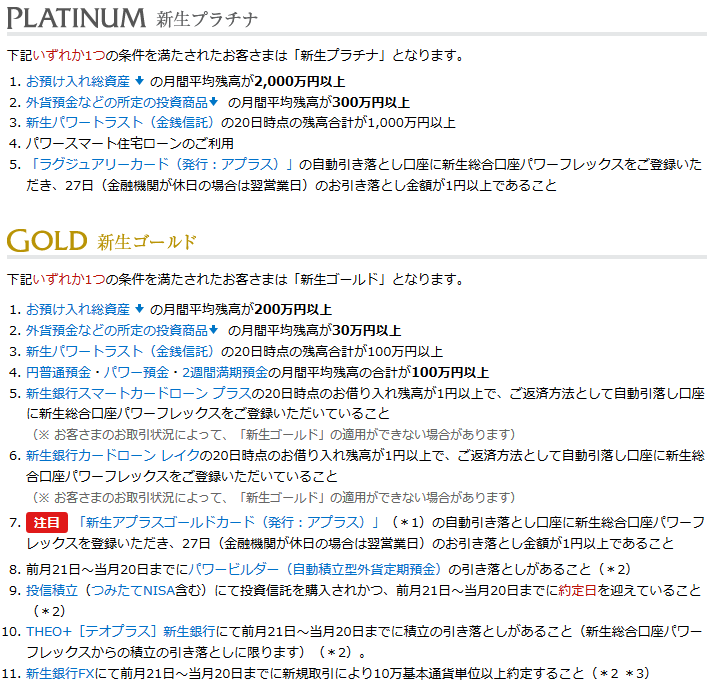Open お預け入れ総資産 link in Gold section
Image resolution: width=719 pixels, height=691 pixels.
77,309
